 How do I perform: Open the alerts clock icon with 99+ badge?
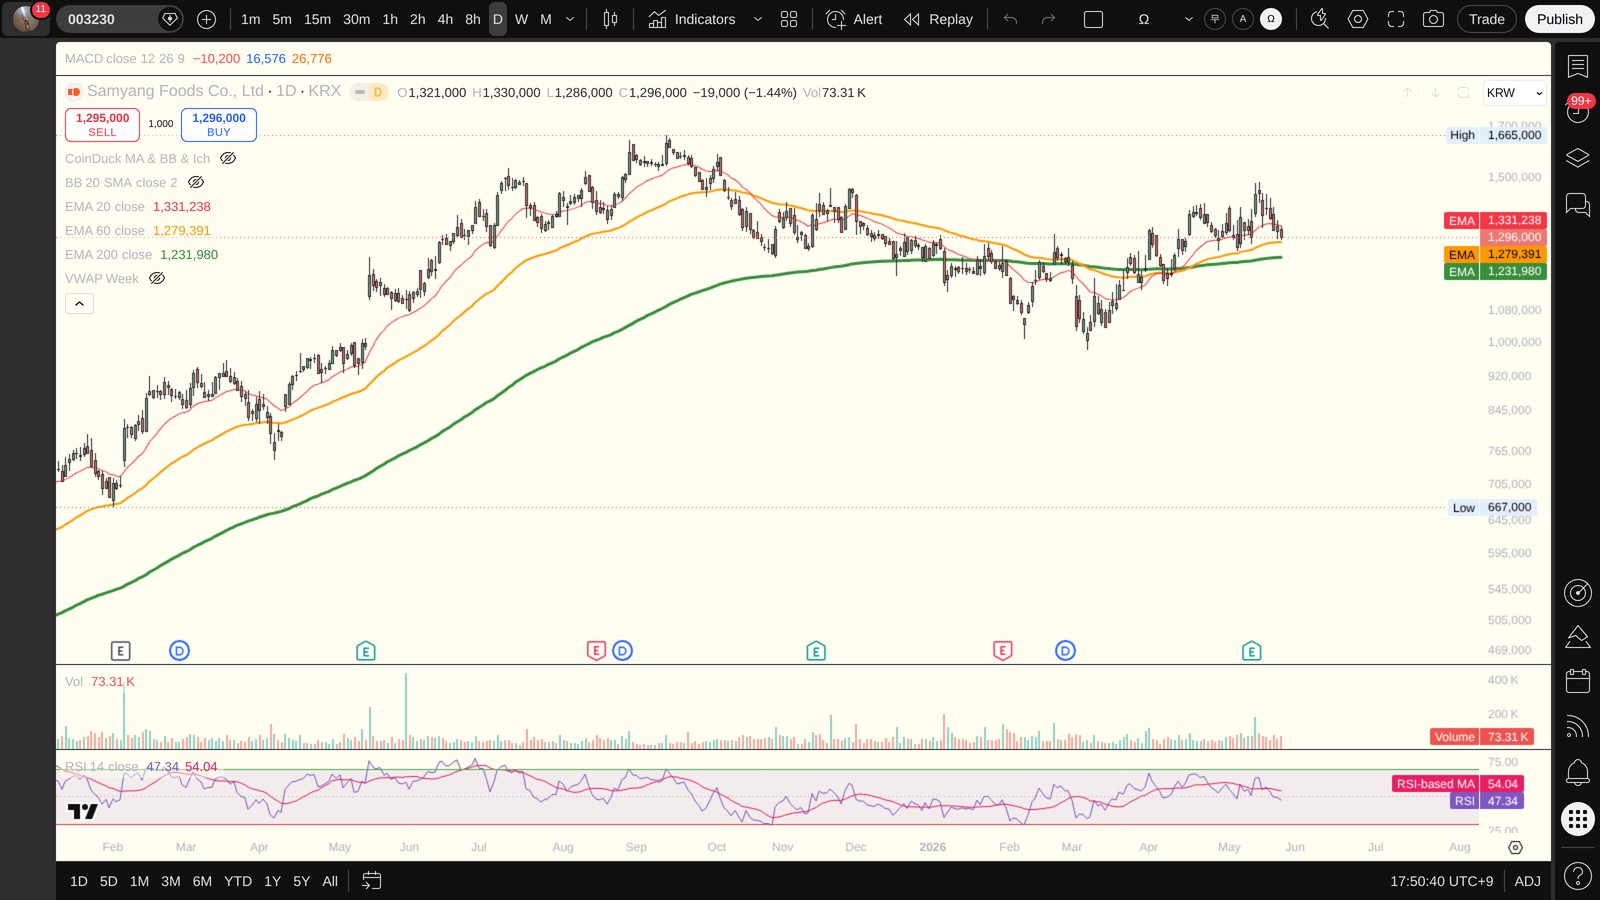[1578, 111]
